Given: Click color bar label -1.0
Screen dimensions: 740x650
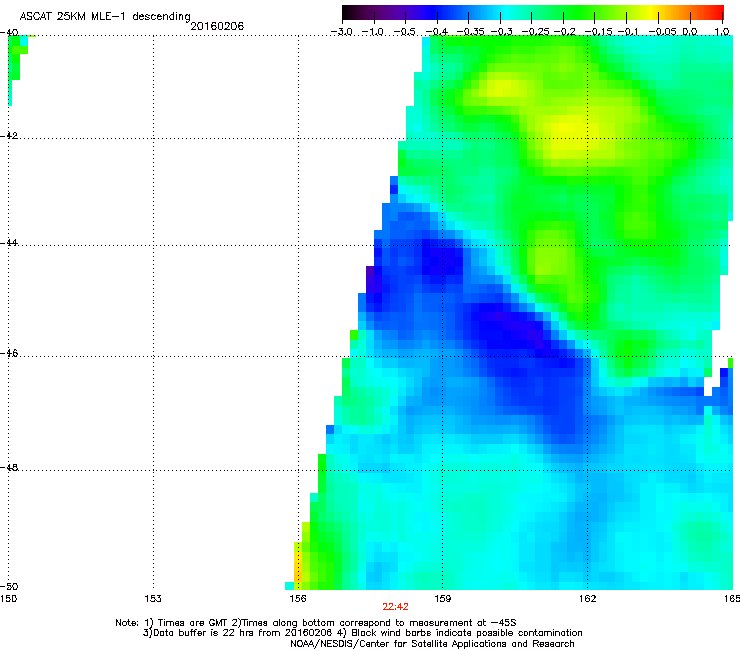Looking at the screenshot, I should (x=373, y=32).
